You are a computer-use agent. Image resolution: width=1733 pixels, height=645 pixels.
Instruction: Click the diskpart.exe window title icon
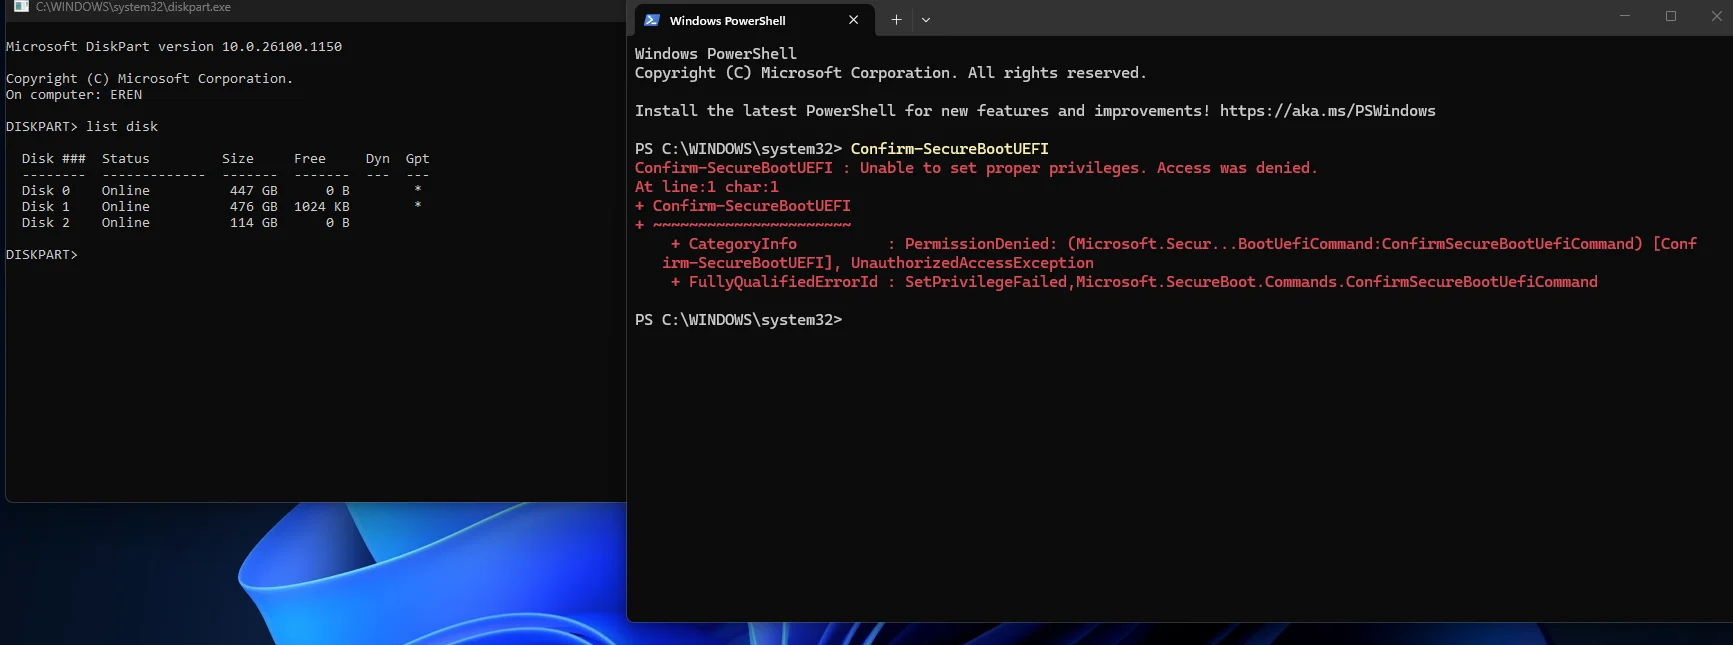(x=20, y=7)
